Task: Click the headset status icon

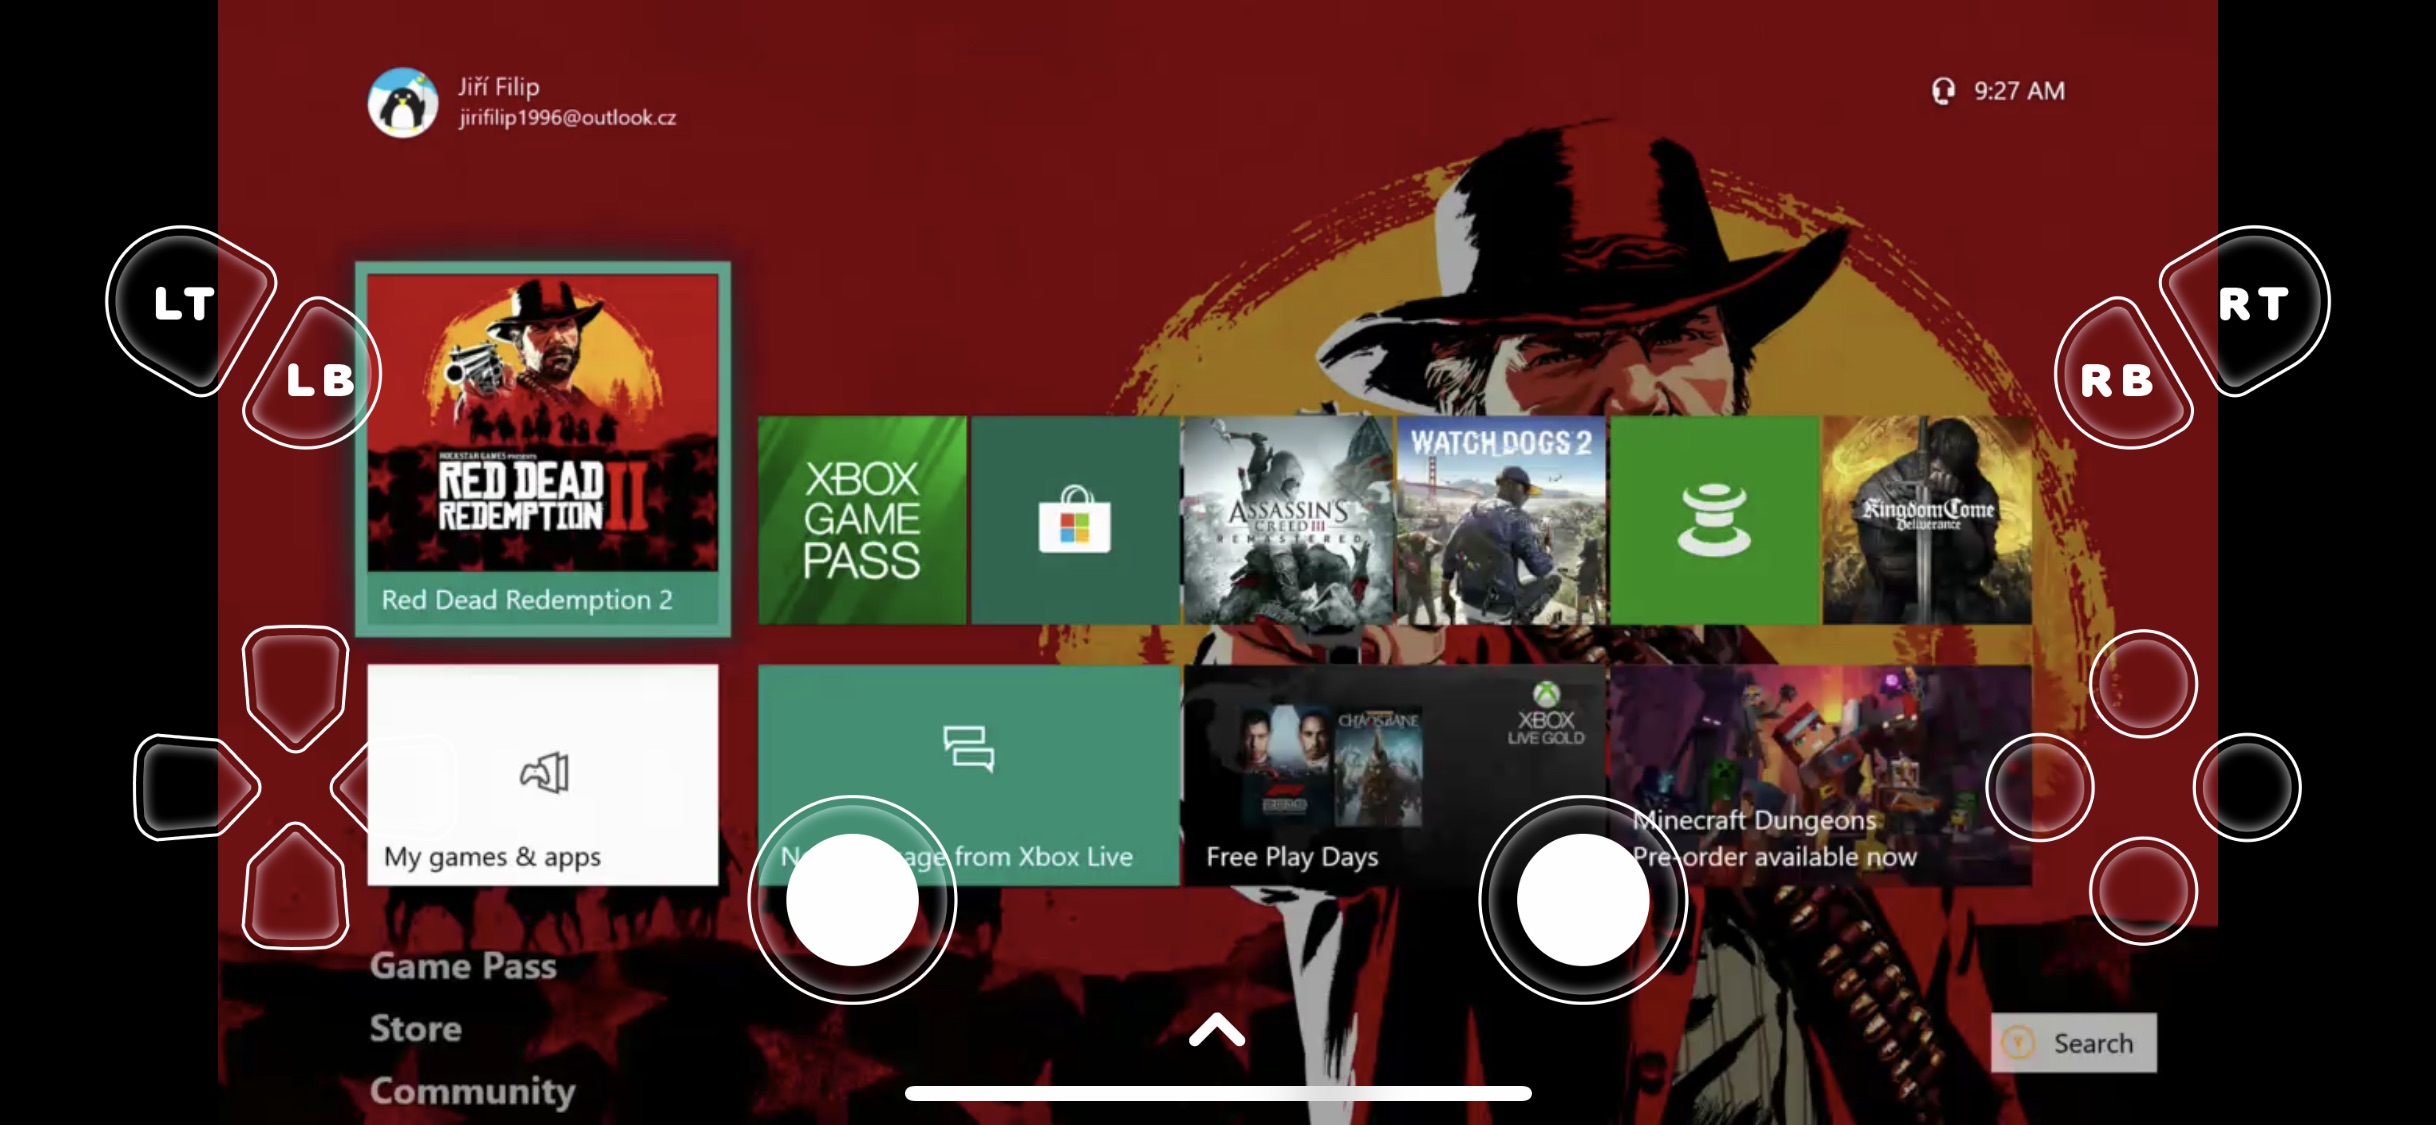Action: pos(1943,91)
